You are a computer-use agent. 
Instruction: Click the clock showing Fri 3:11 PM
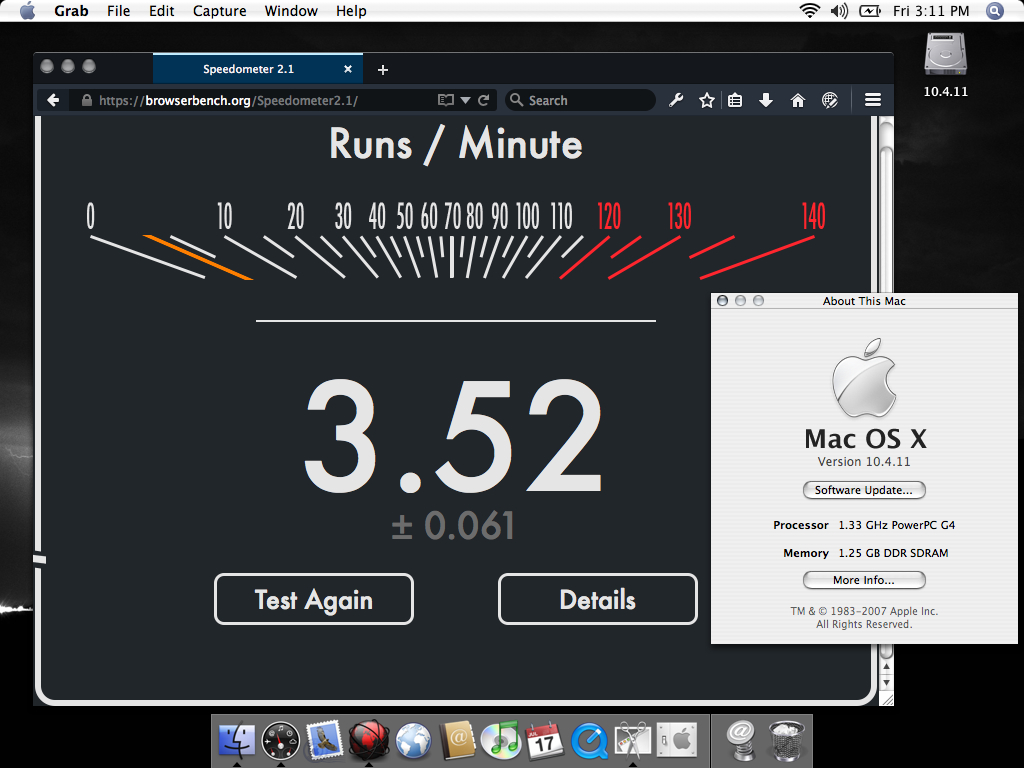point(931,10)
